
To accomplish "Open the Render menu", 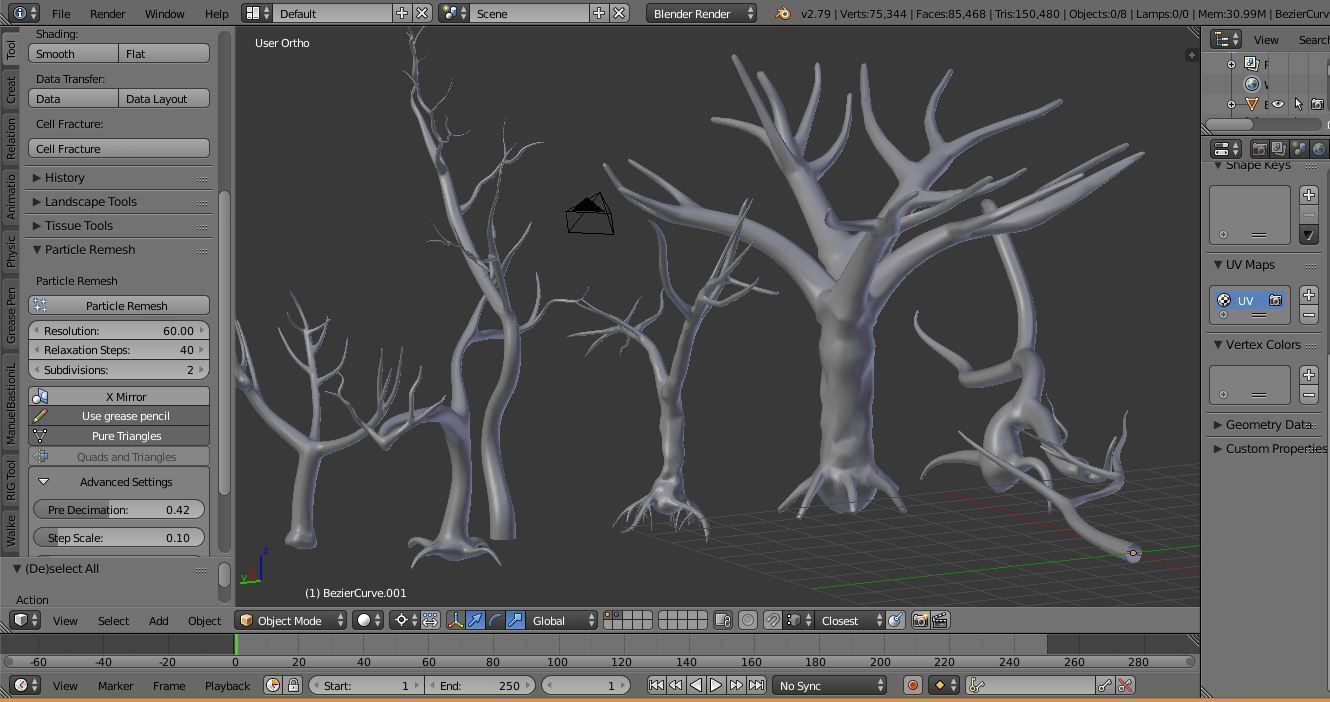I will click(107, 14).
